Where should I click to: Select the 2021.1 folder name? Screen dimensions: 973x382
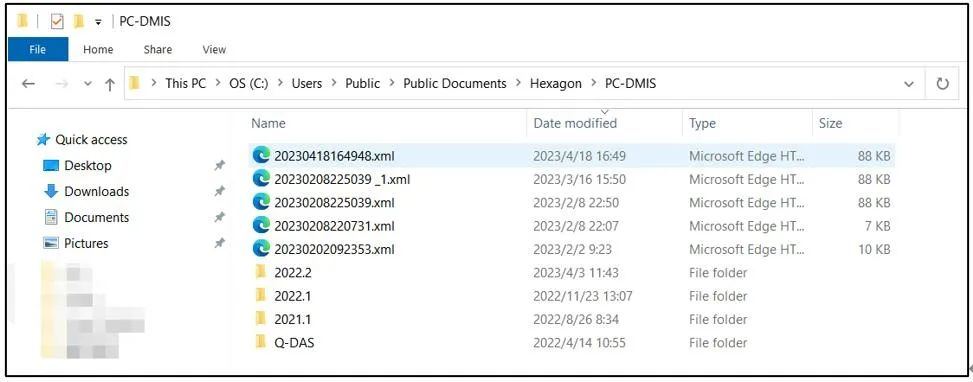coord(292,319)
